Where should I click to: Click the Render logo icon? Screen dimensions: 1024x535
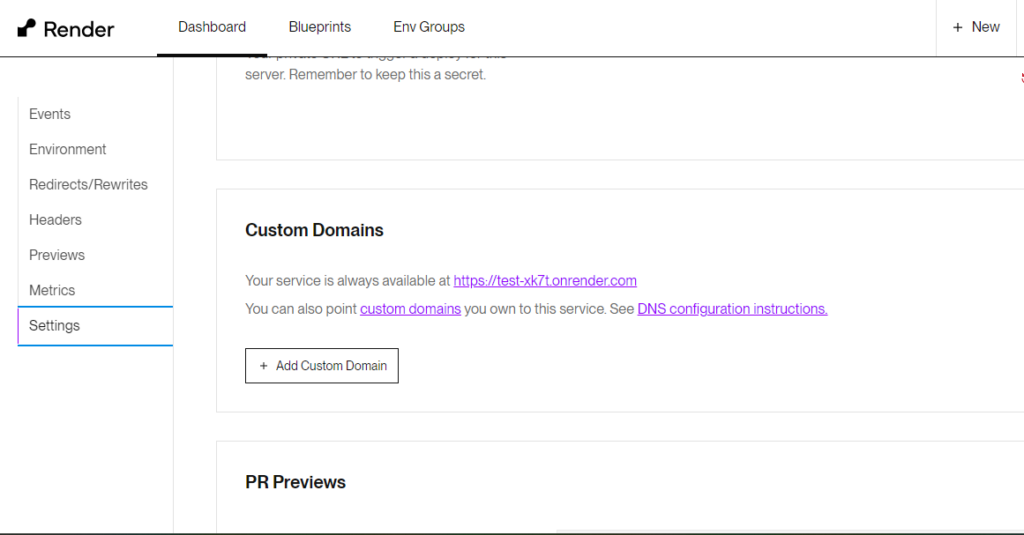(x=26, y=28)
